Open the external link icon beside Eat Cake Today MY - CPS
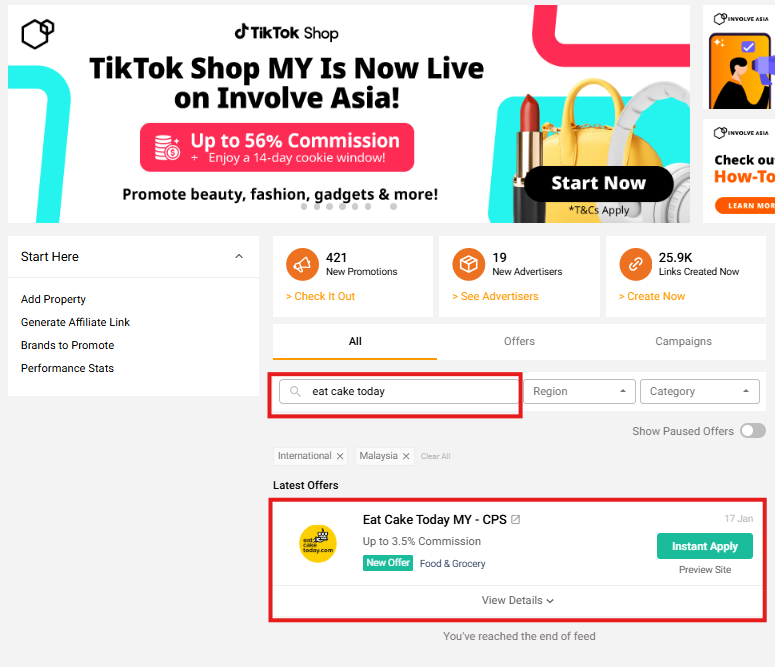This screenshot has height=667, width=775. coord(516,520)
